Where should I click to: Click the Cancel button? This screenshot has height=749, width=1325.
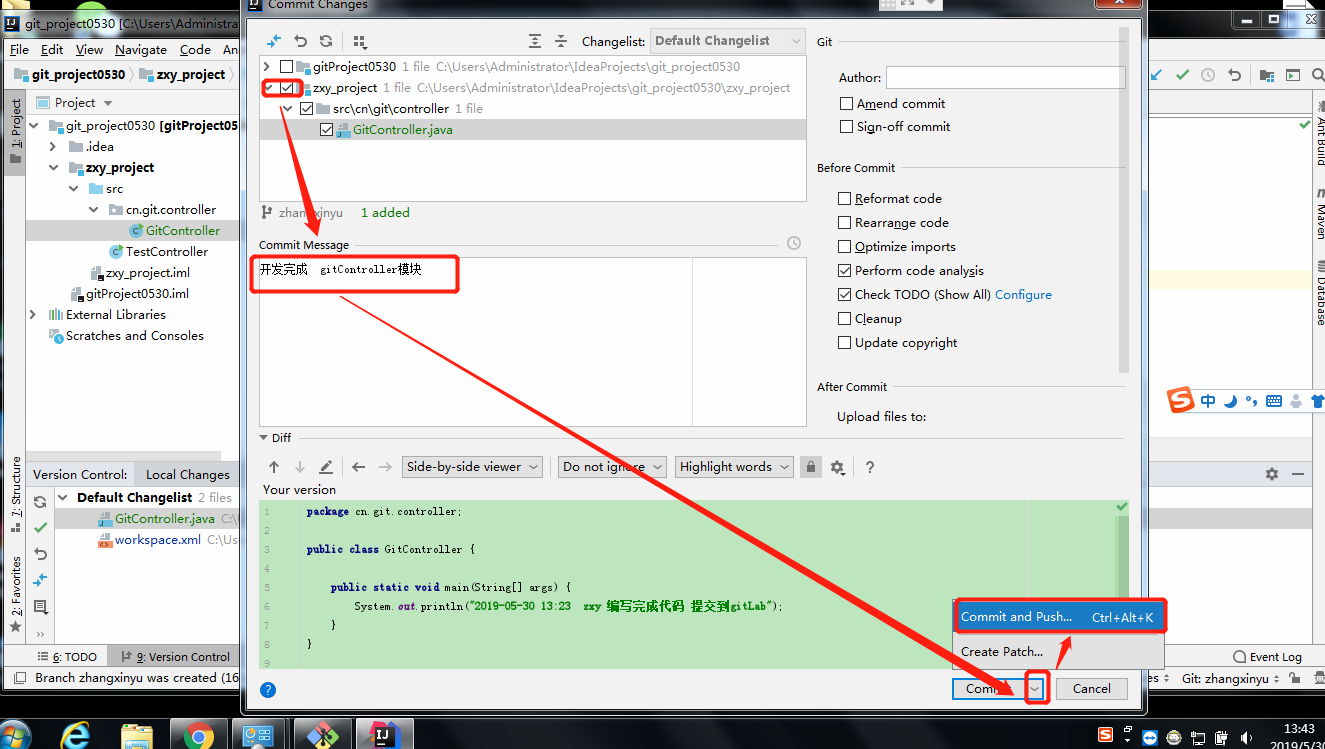(x=1091, y=688)
